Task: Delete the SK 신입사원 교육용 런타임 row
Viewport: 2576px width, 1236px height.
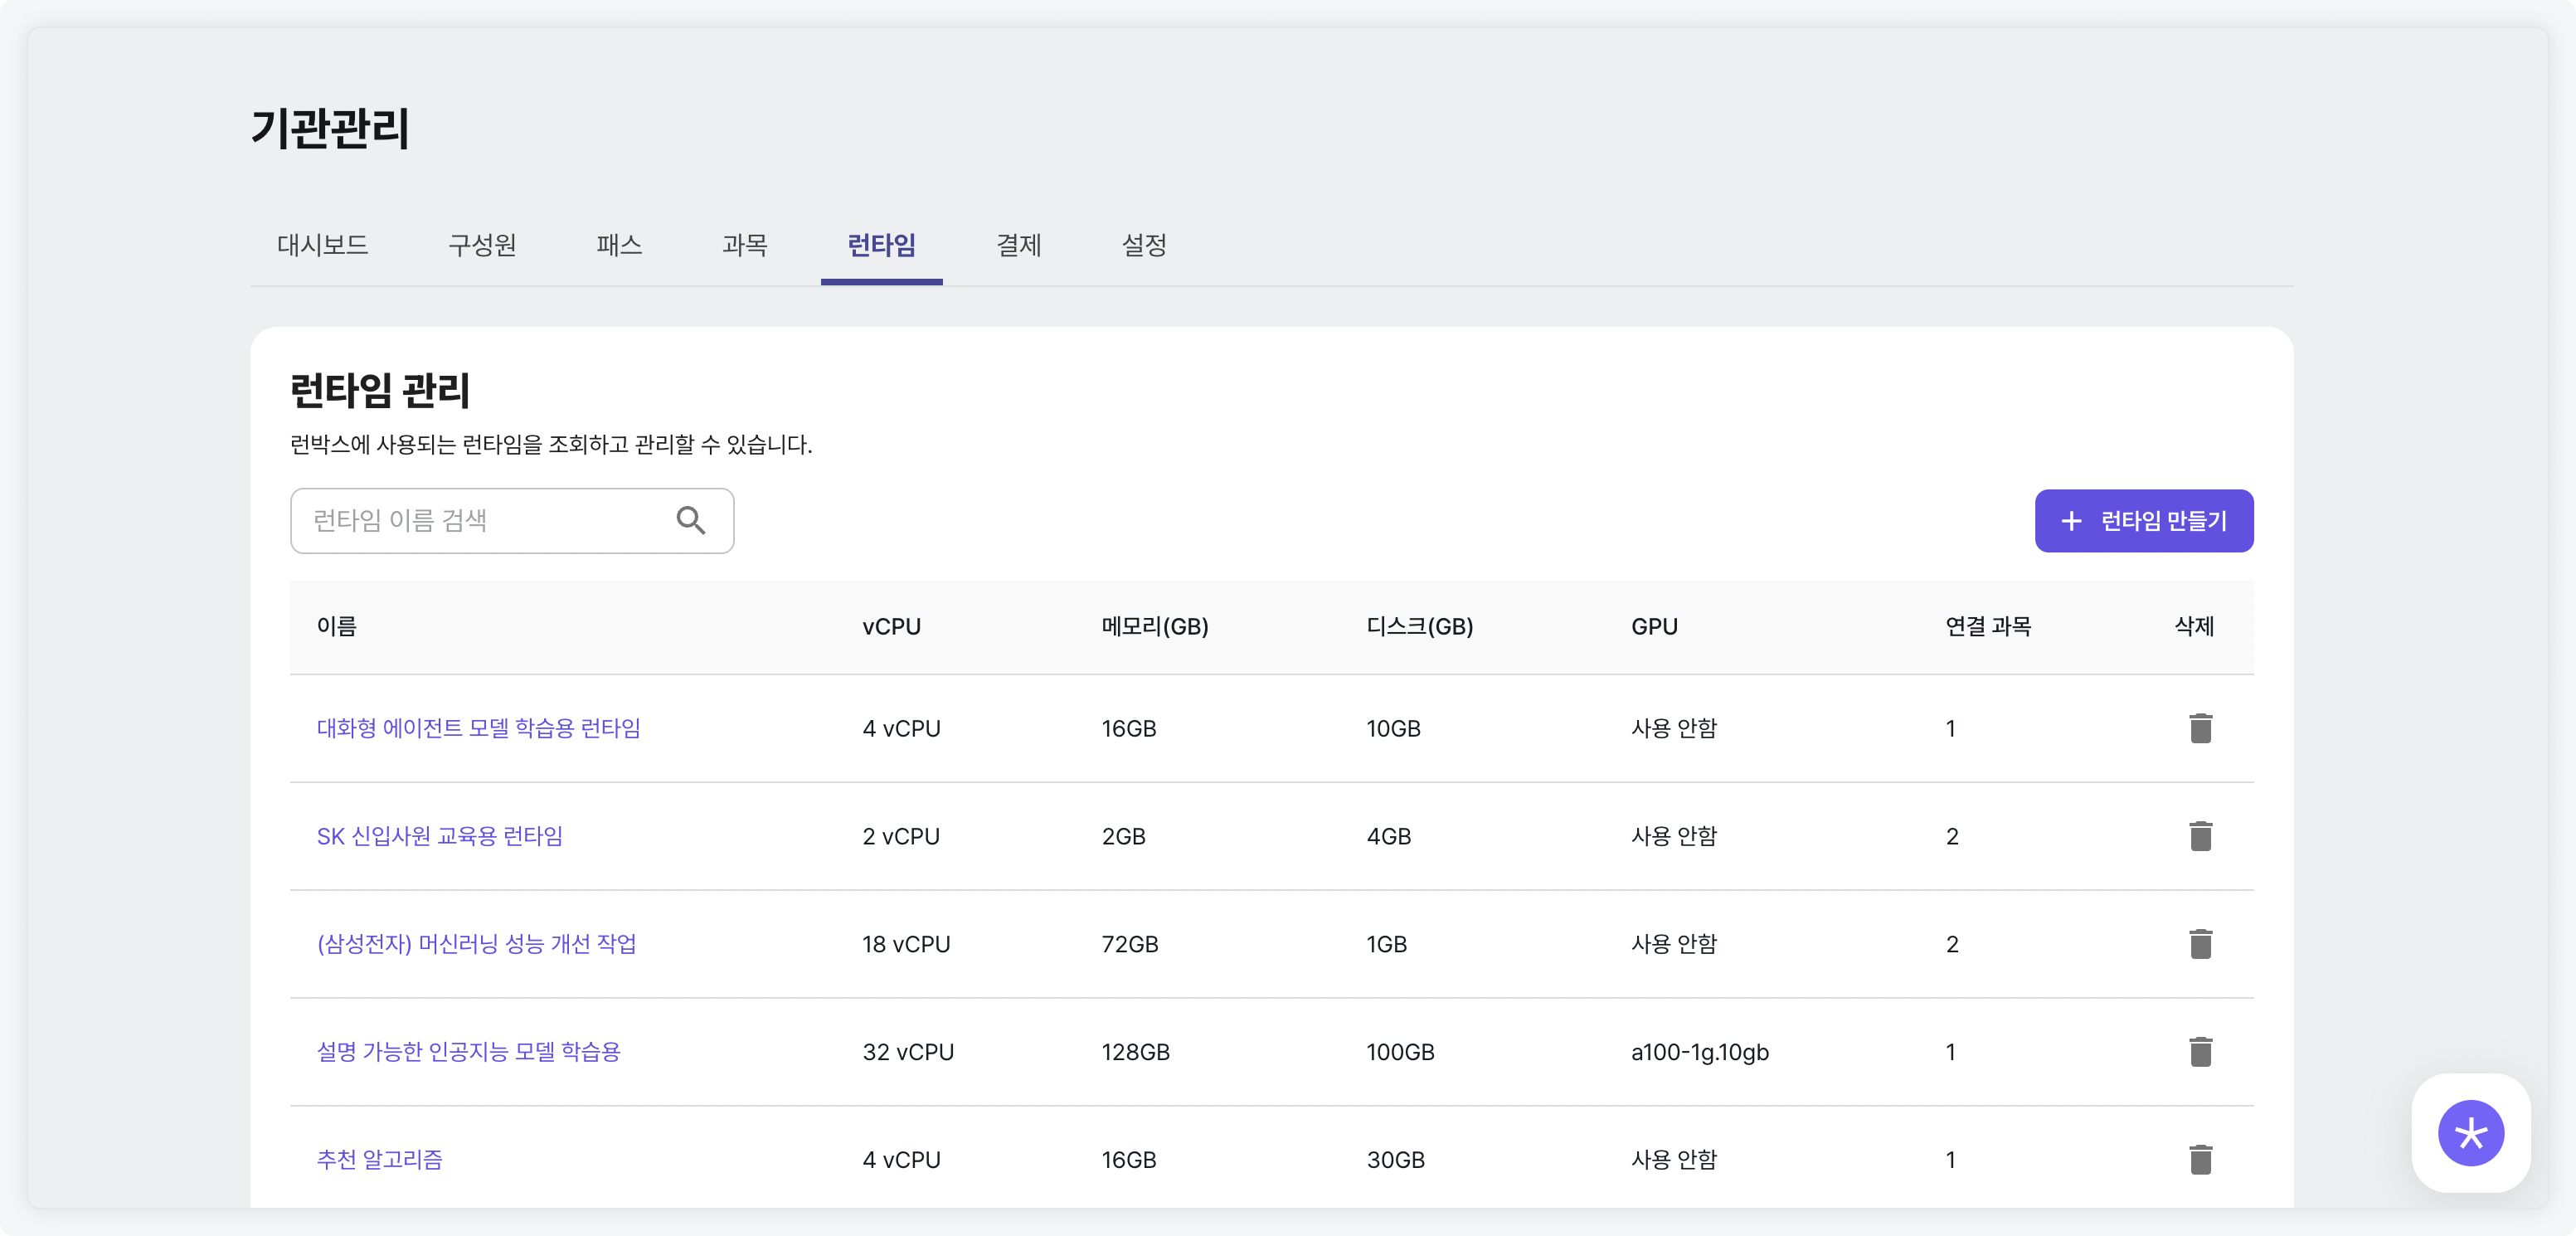Action: click(x=2200, y=836)
